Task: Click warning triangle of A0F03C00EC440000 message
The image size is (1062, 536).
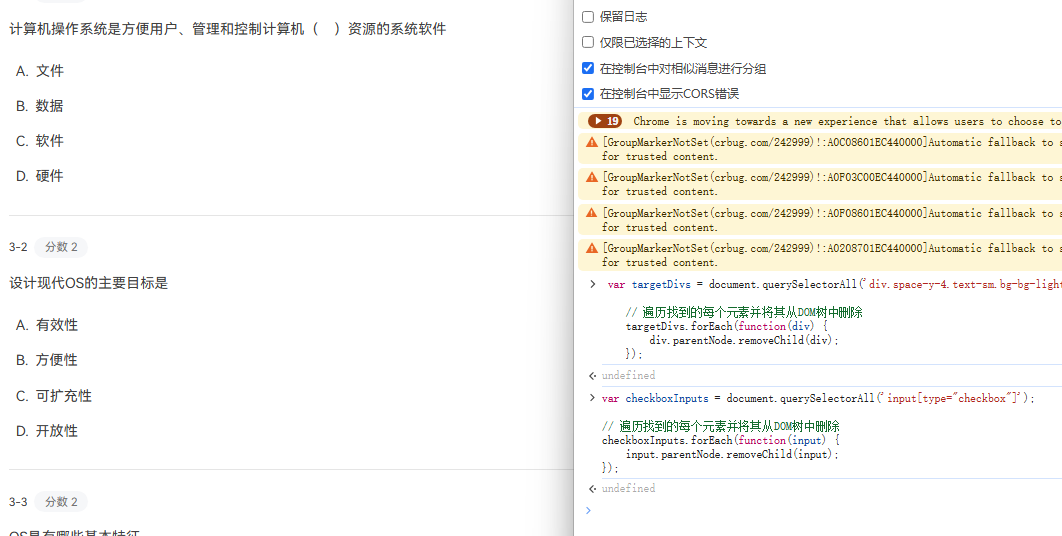Action: click(x=592, y=178)
